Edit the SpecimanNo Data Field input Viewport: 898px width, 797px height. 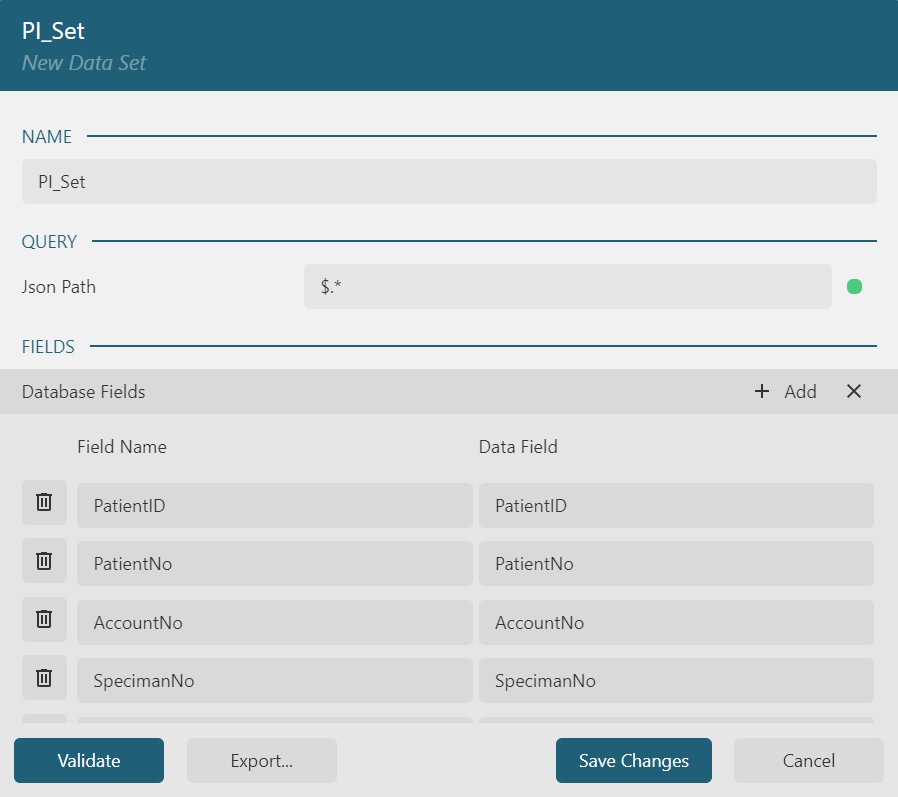pyautogui.click(x=676, y=681)
